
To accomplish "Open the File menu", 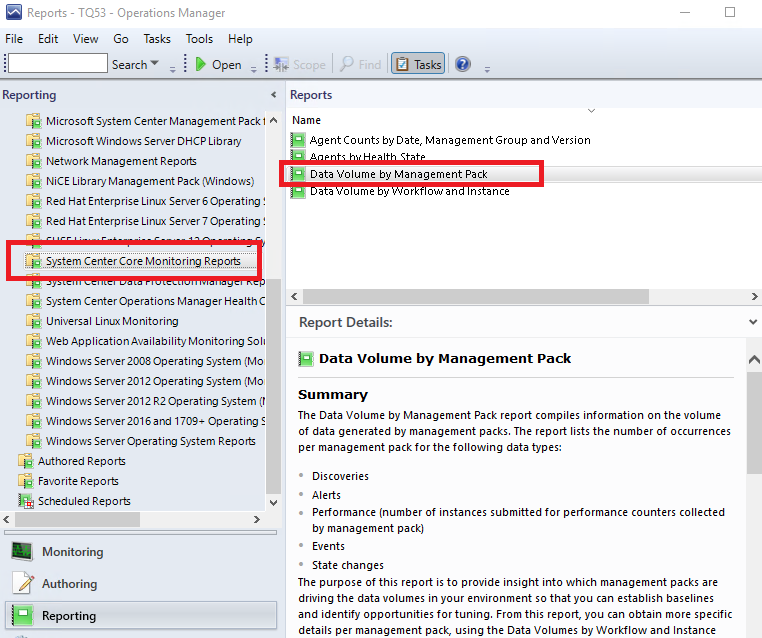I will pyautogui.click(x=14, y=39).
